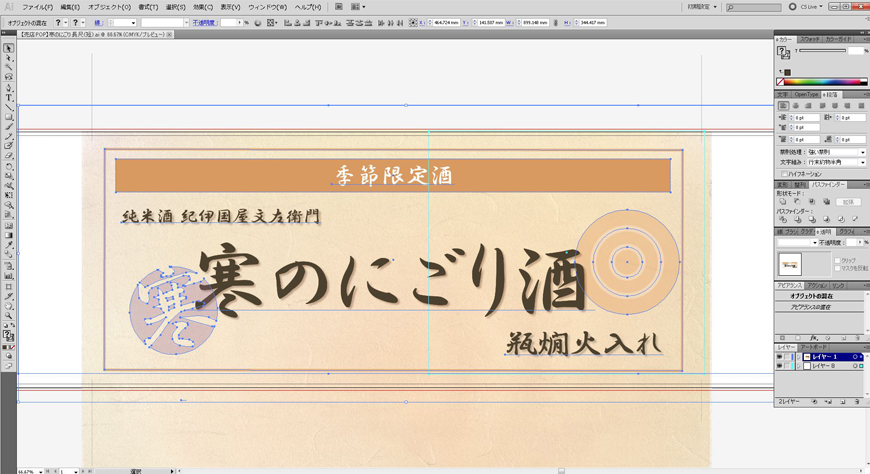Click align left paragraph icon
Image resolution: width=870 pixels, height=474 pixels.
point(783,105)
